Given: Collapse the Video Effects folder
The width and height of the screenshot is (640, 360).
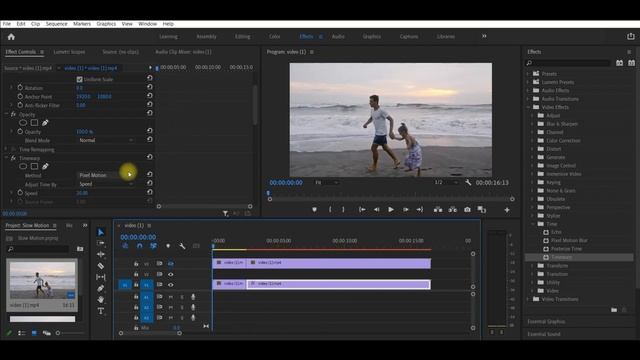Looking at the screenshot, I should 528,107.
